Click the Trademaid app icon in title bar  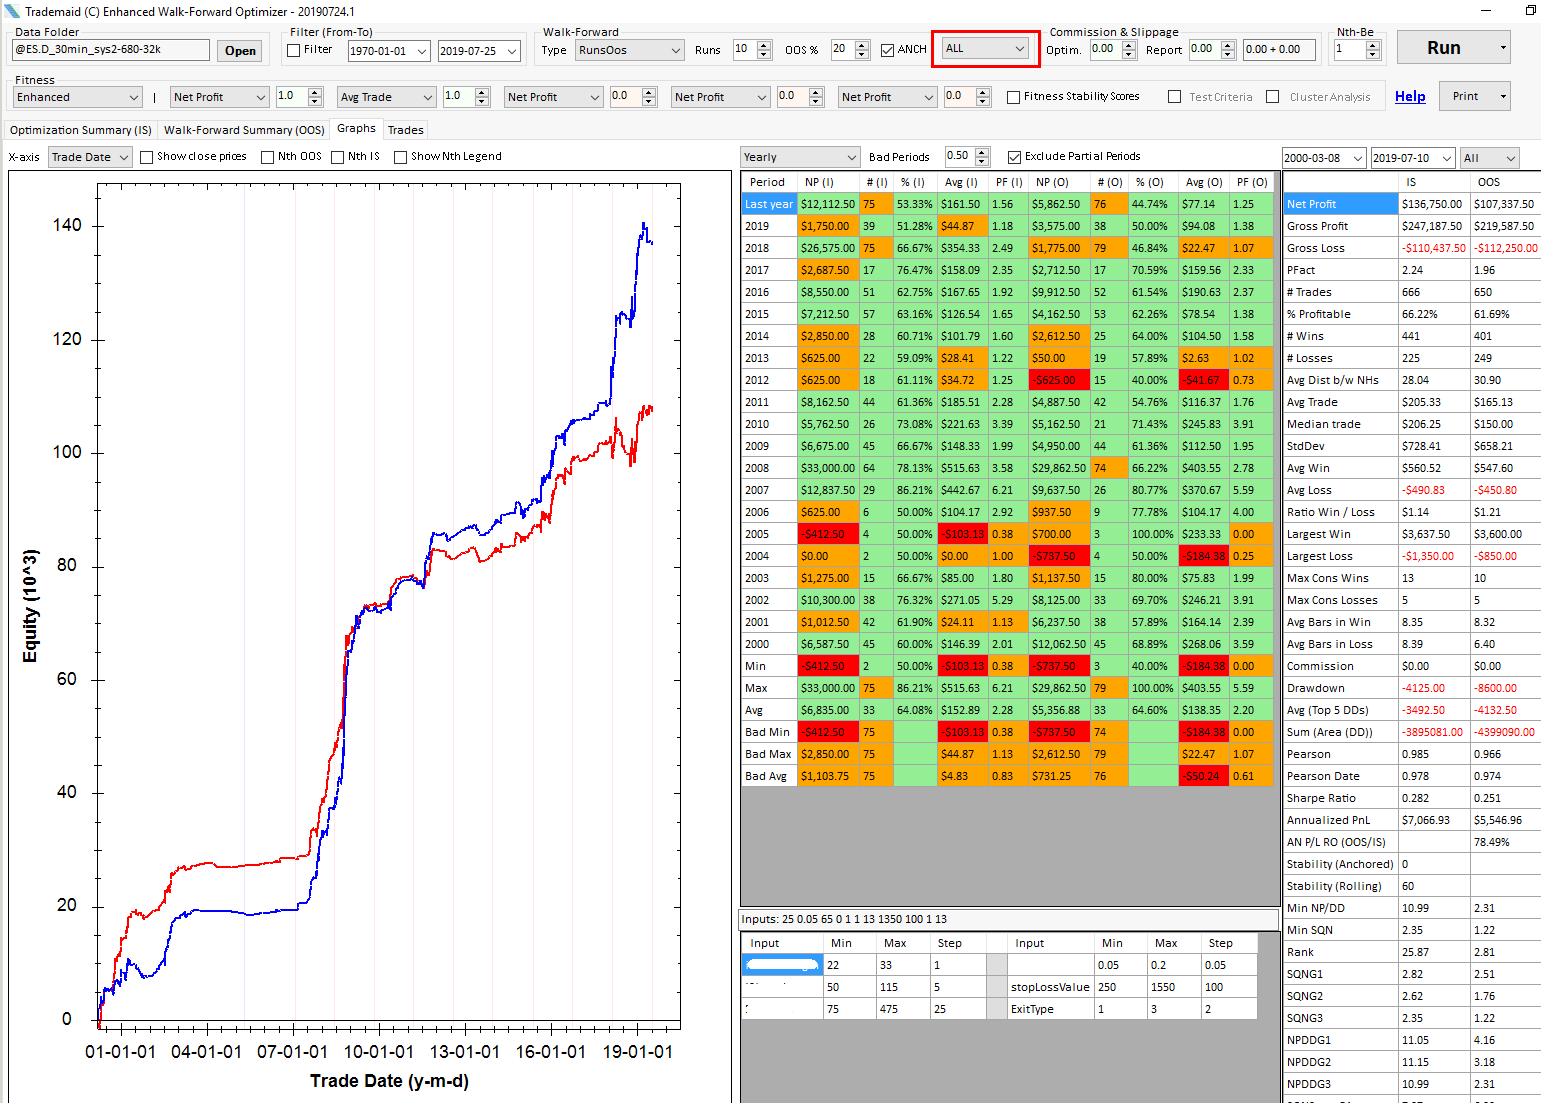[12, 11]
